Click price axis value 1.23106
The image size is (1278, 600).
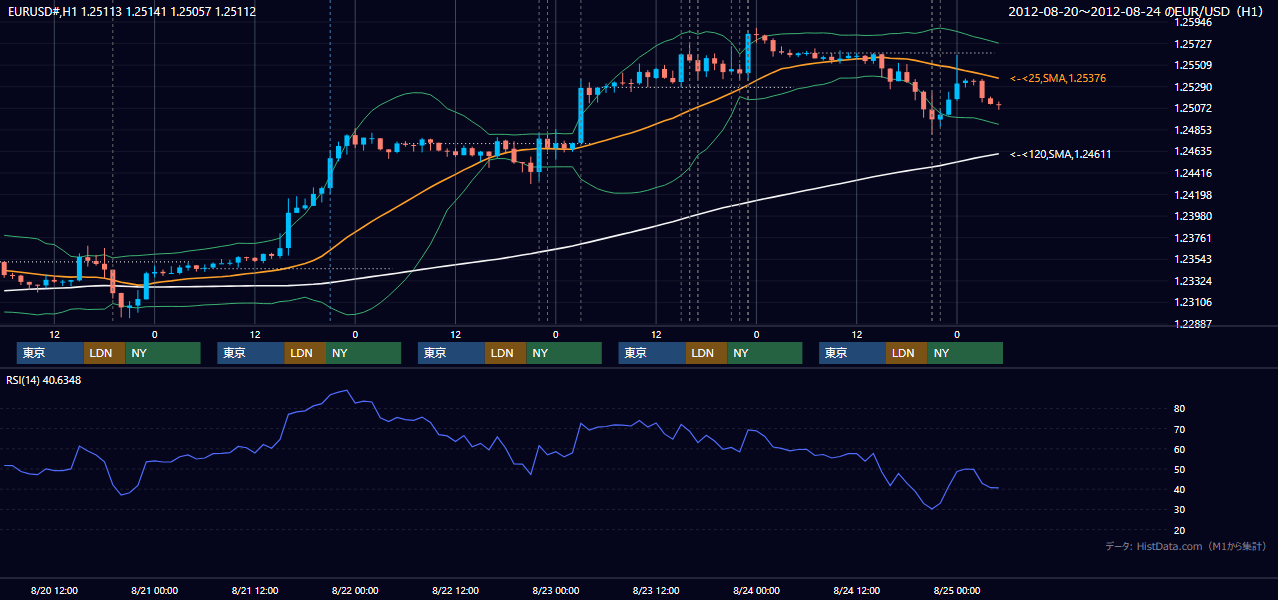(1194, 302)
